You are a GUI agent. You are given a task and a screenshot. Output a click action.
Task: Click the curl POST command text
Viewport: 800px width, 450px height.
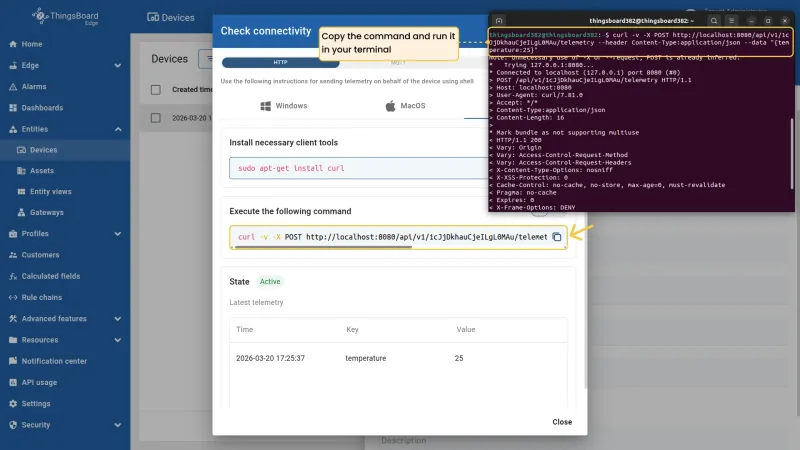pos(392,237)
